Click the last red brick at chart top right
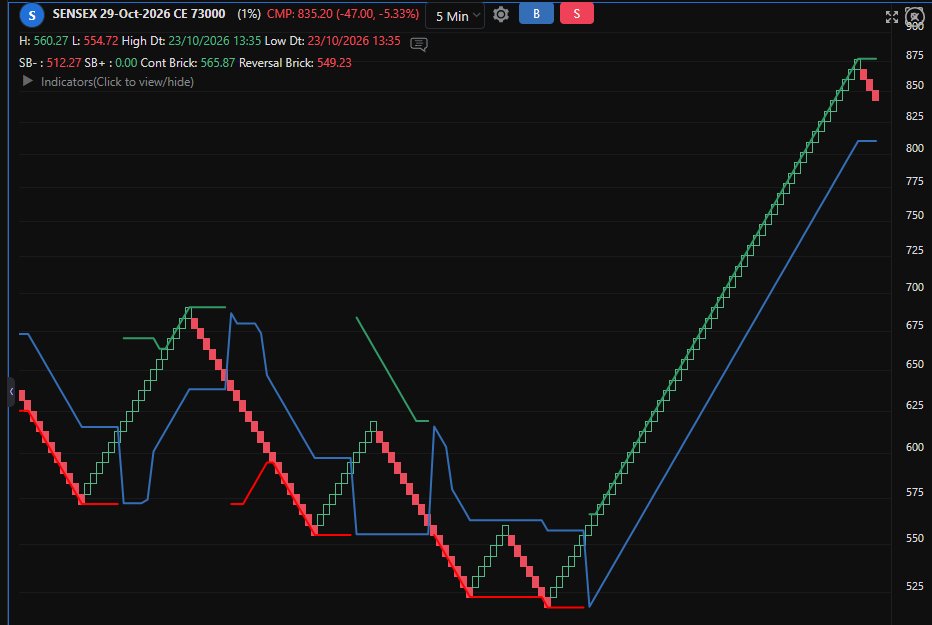This screenshot has width=932, height=625. (x=876, y=96)
